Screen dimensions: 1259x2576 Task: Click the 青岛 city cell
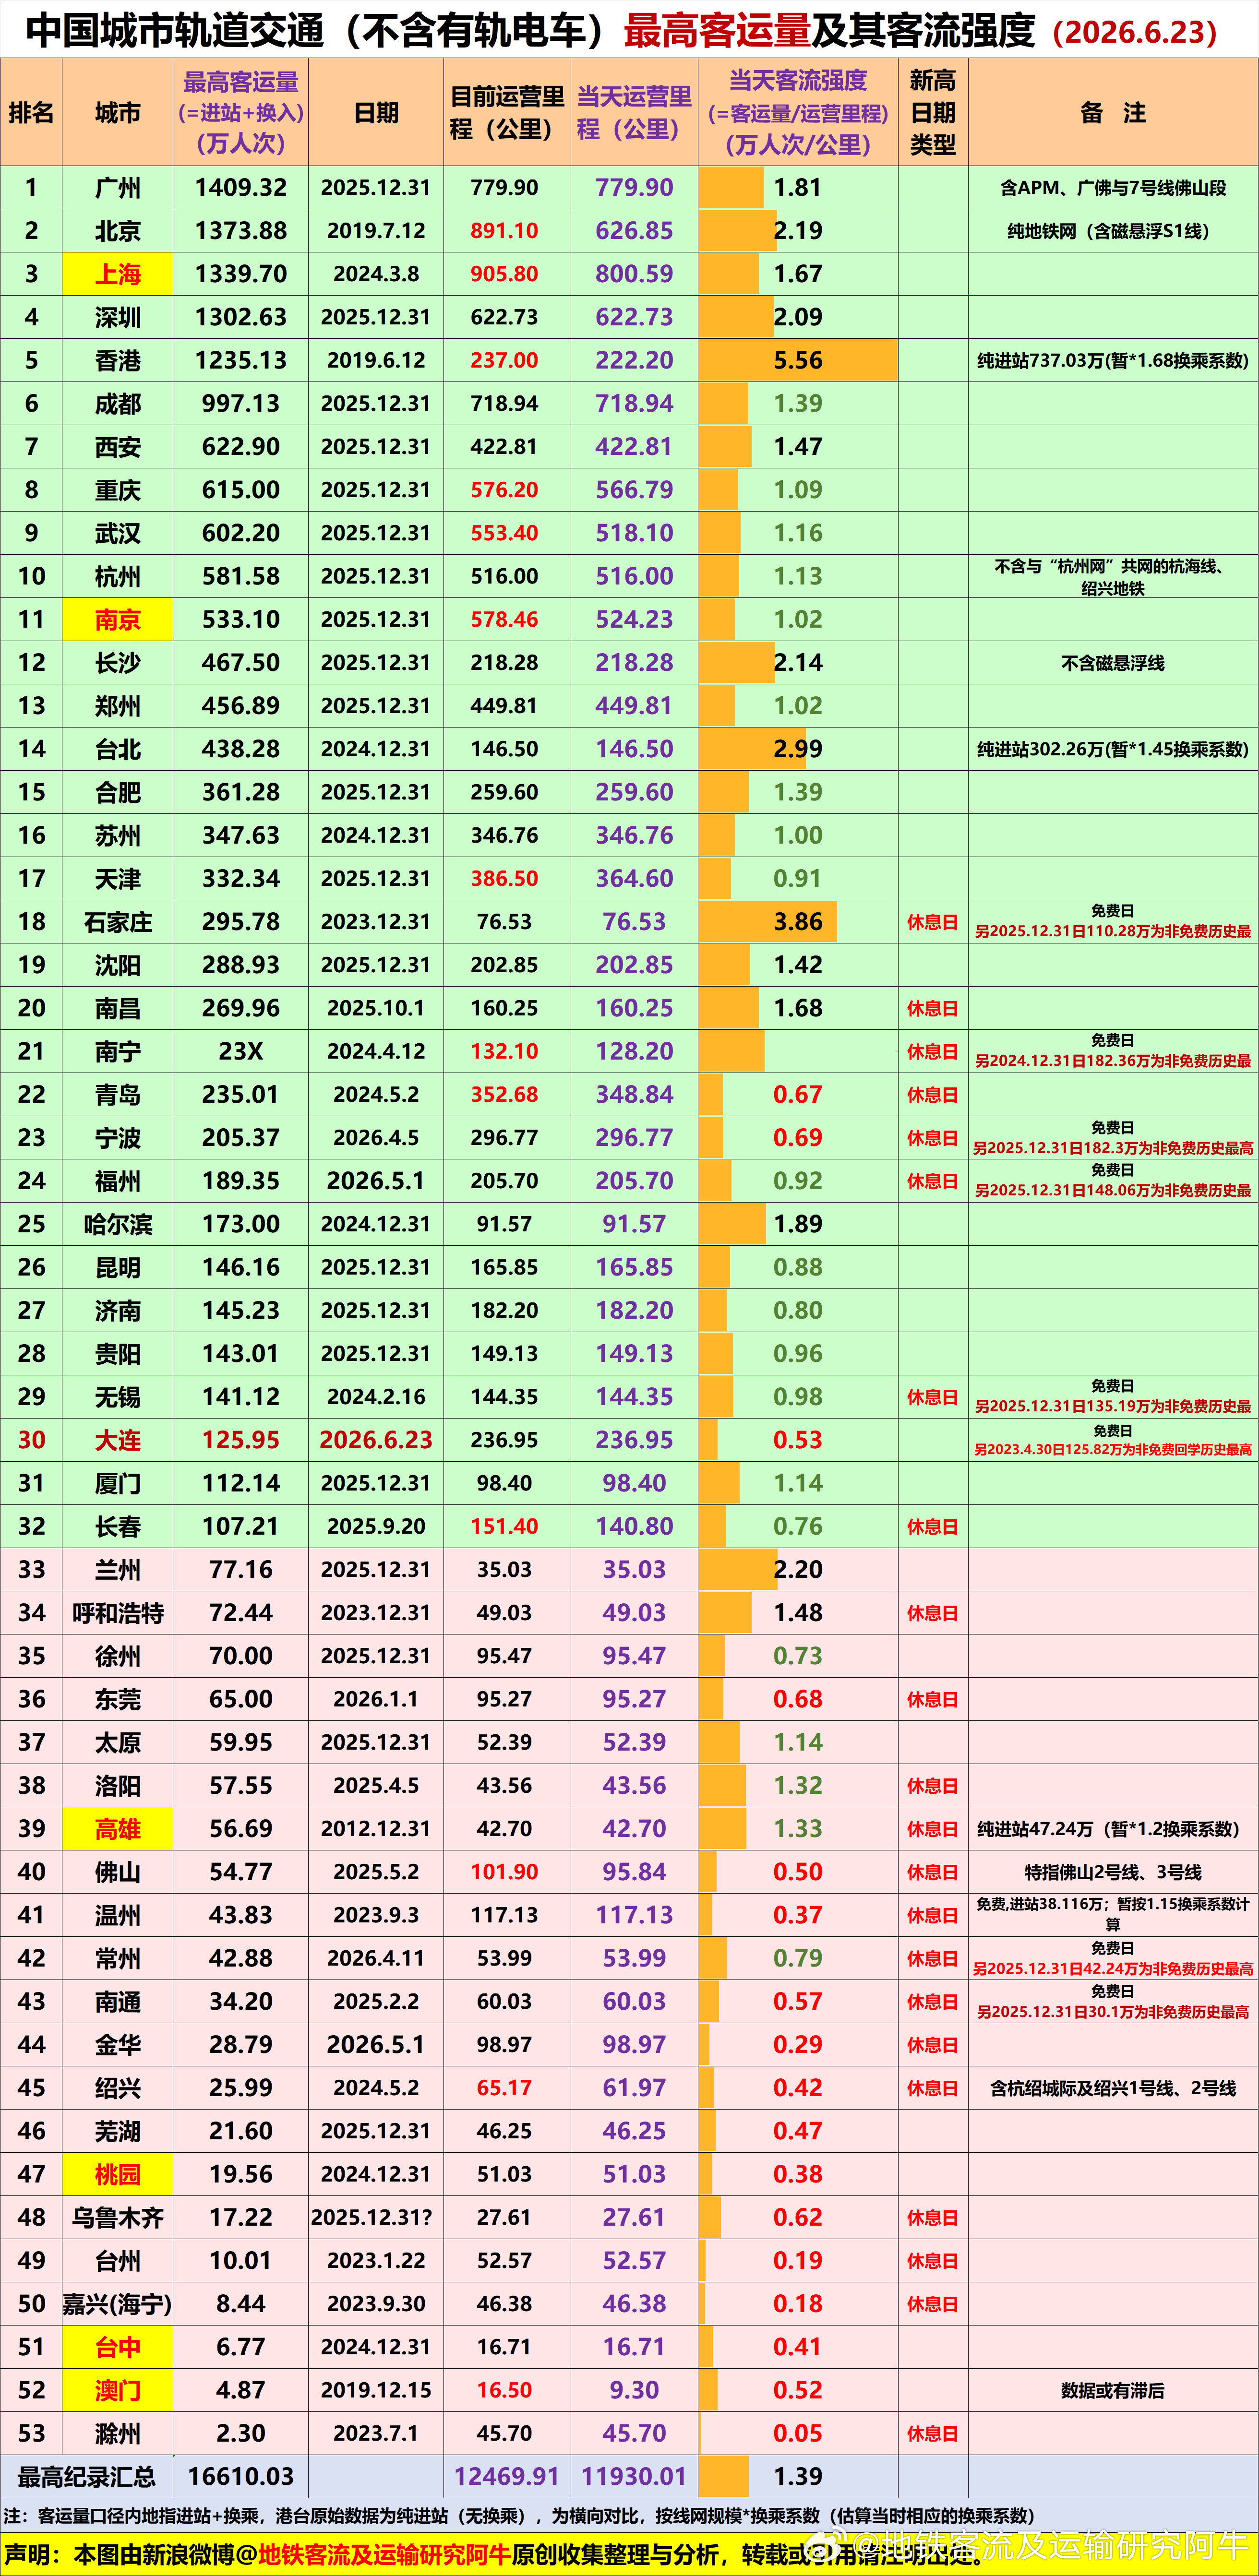coord(118,1095)
